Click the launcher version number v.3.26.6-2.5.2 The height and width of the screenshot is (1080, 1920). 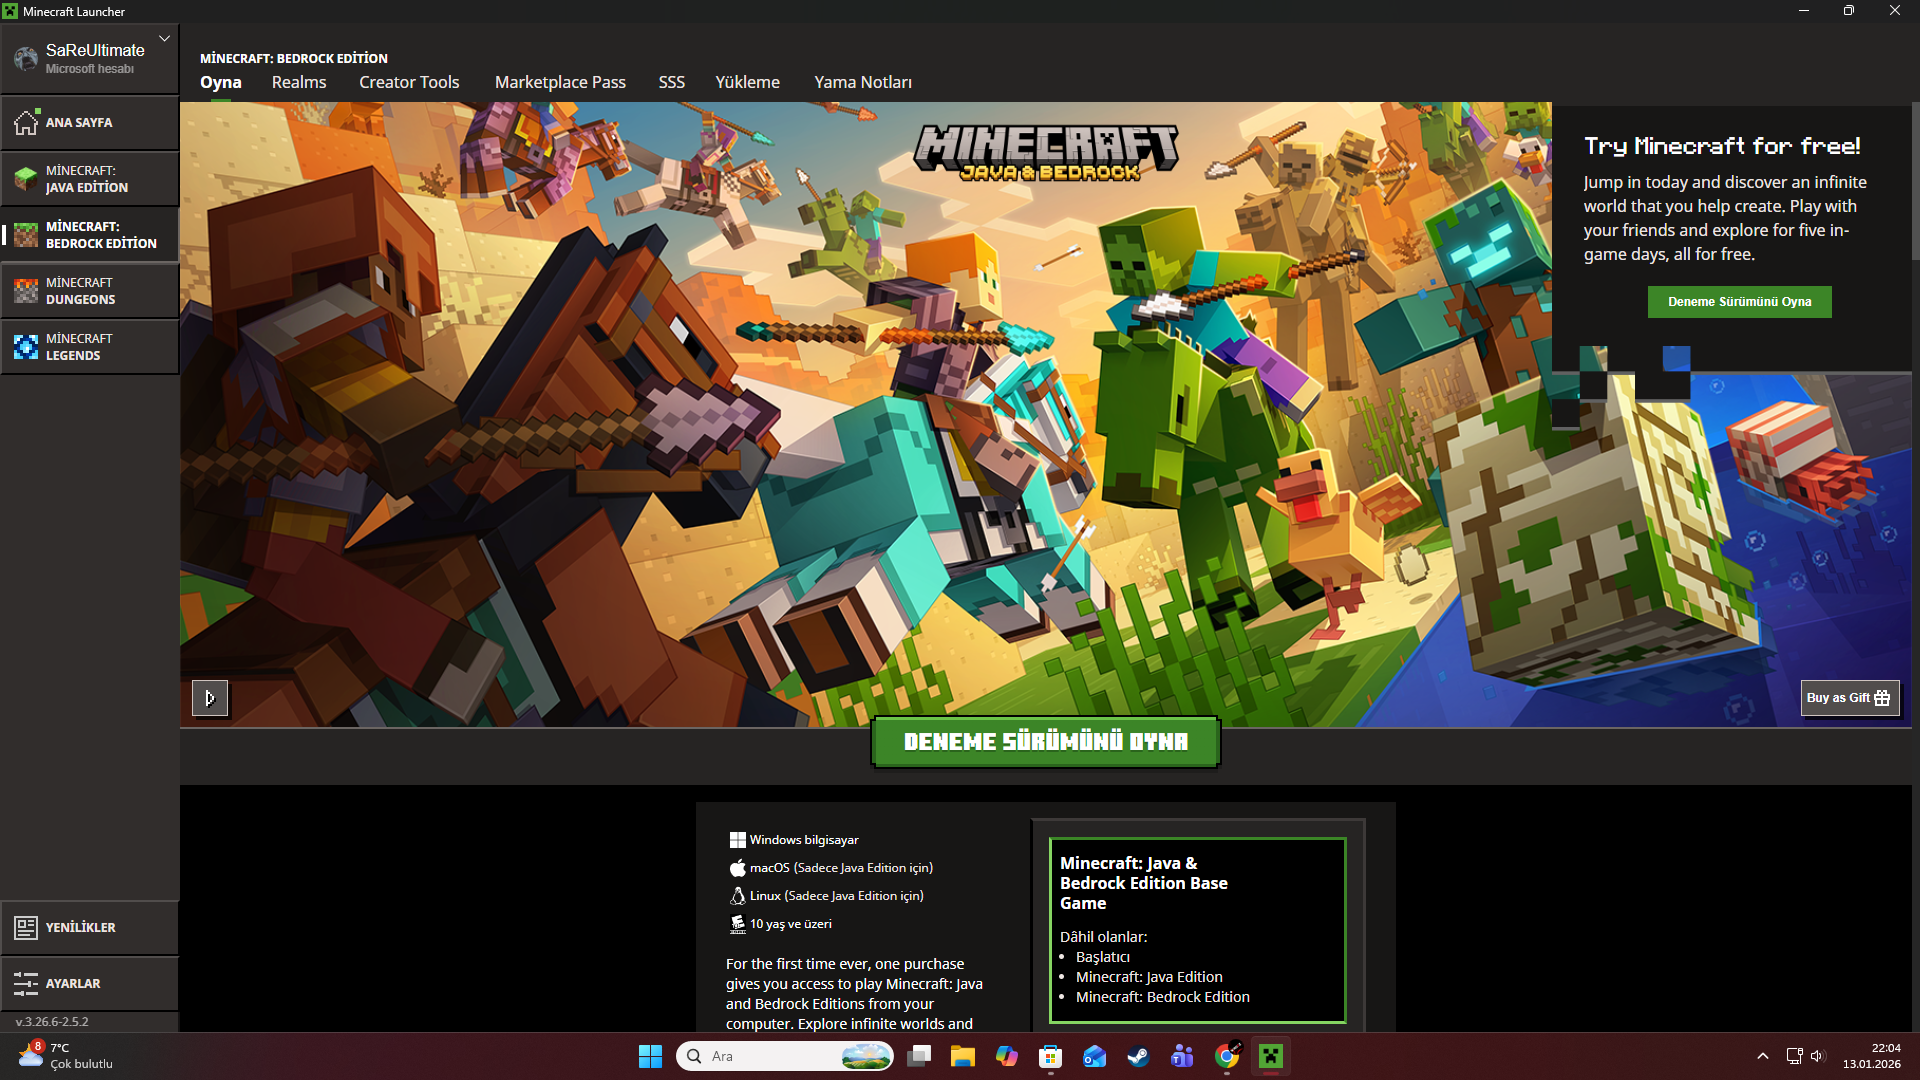[52, 1022]
